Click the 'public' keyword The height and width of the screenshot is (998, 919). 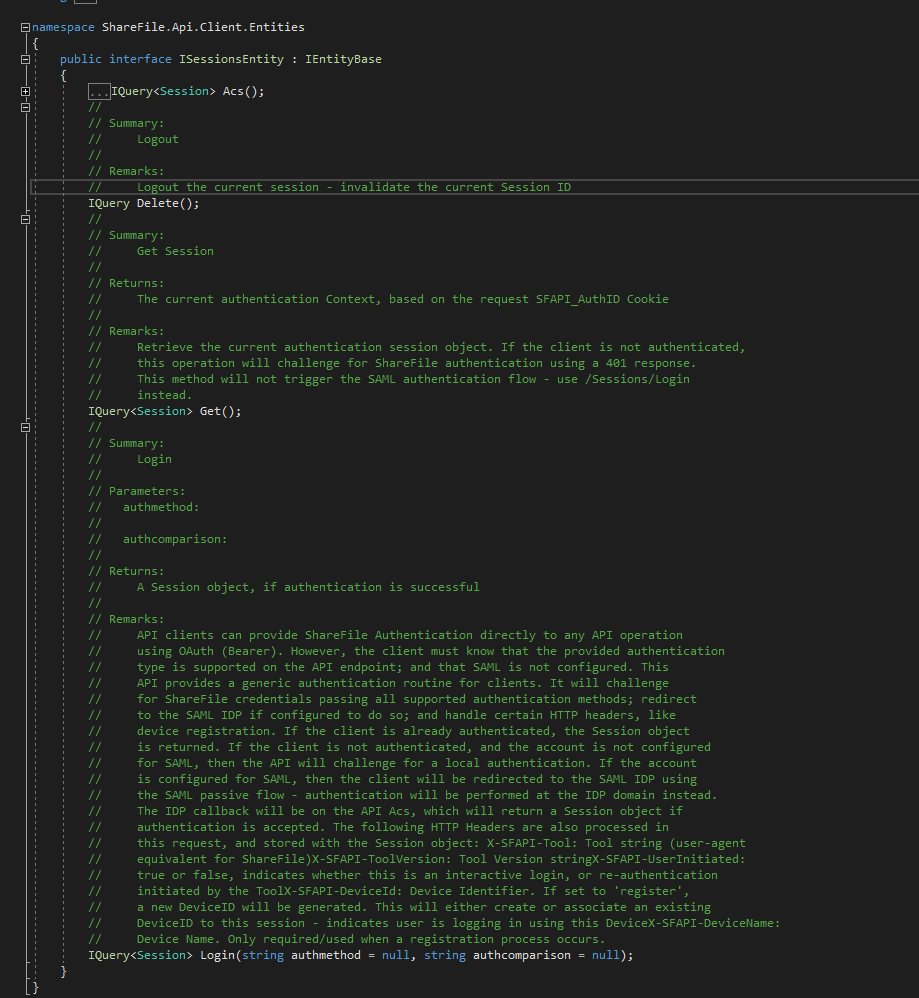(81, 59)
